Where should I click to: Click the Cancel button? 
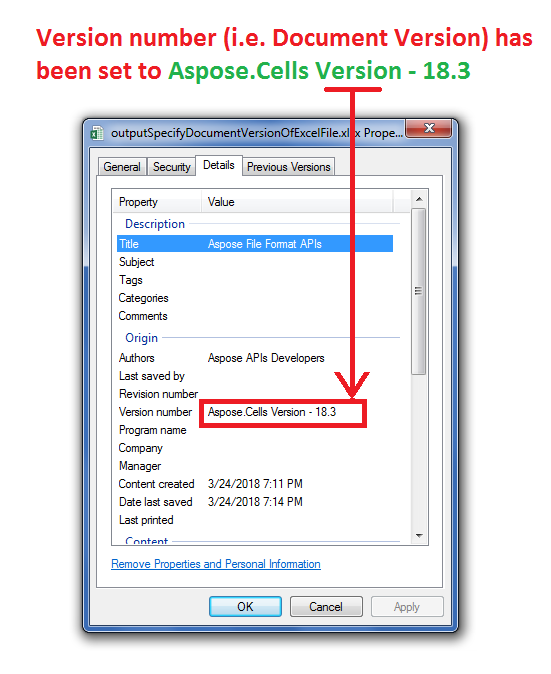tap(326, 607)
